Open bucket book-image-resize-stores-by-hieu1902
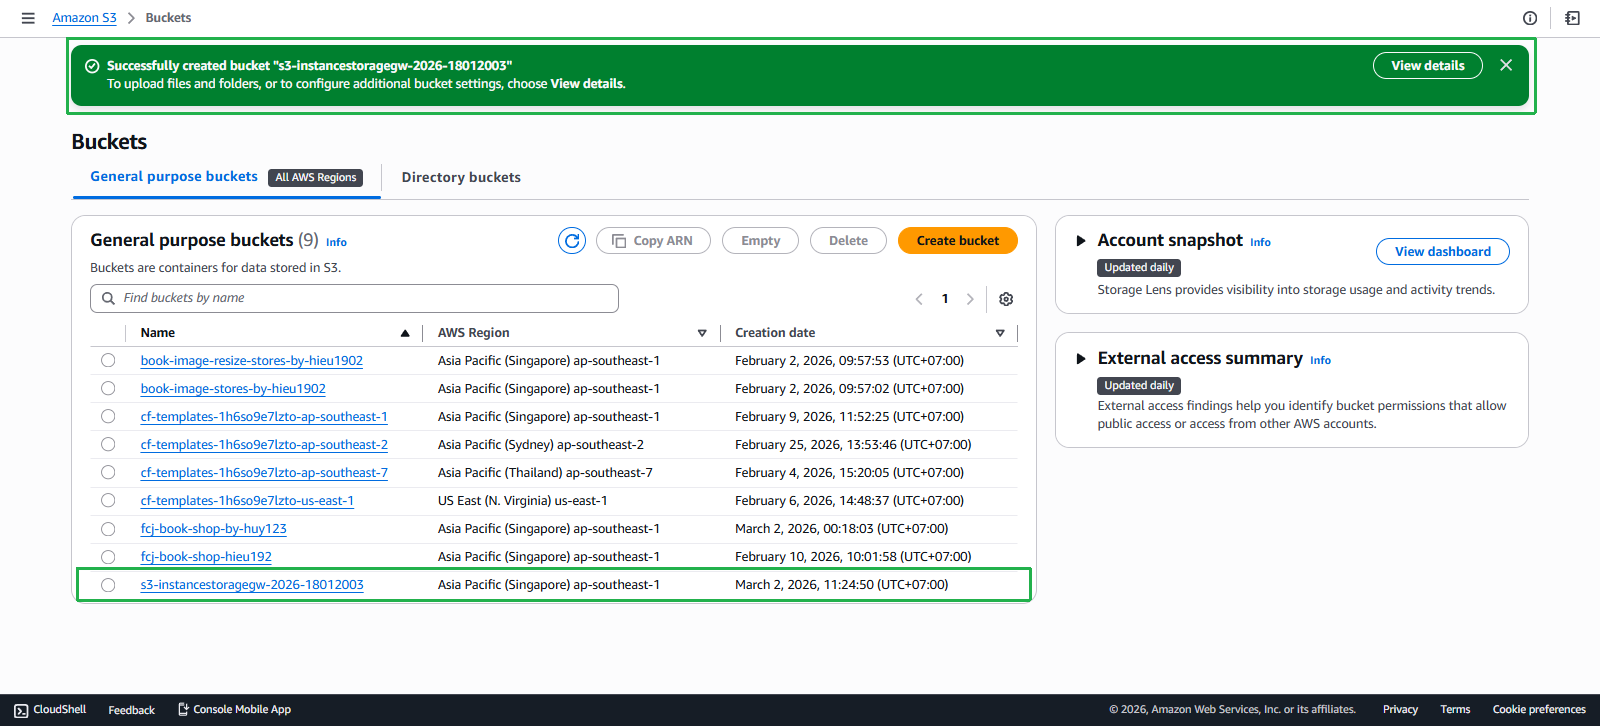 252,361
